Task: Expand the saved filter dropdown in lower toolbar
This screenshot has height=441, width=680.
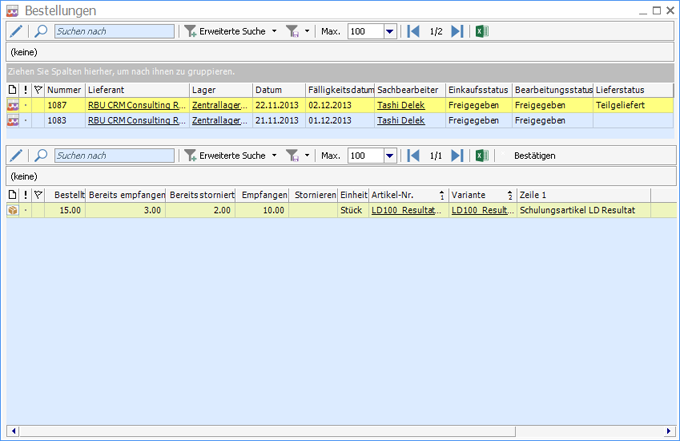Action: pyautogui.click(x=307, y=155)
